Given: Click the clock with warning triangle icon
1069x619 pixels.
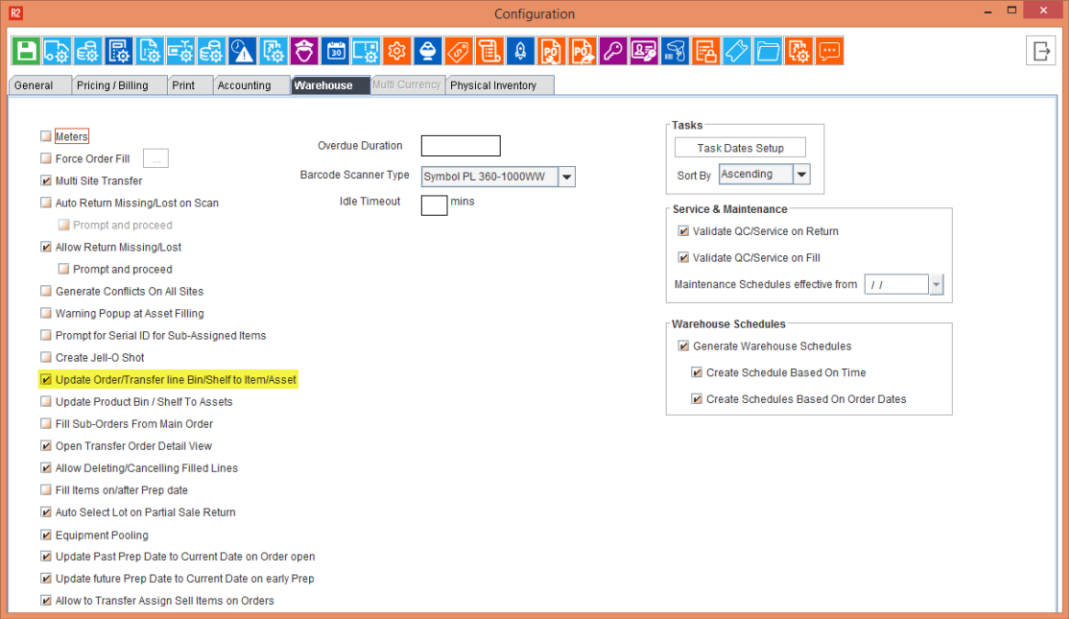Looking at the screenshot, I should pos(242,51).
